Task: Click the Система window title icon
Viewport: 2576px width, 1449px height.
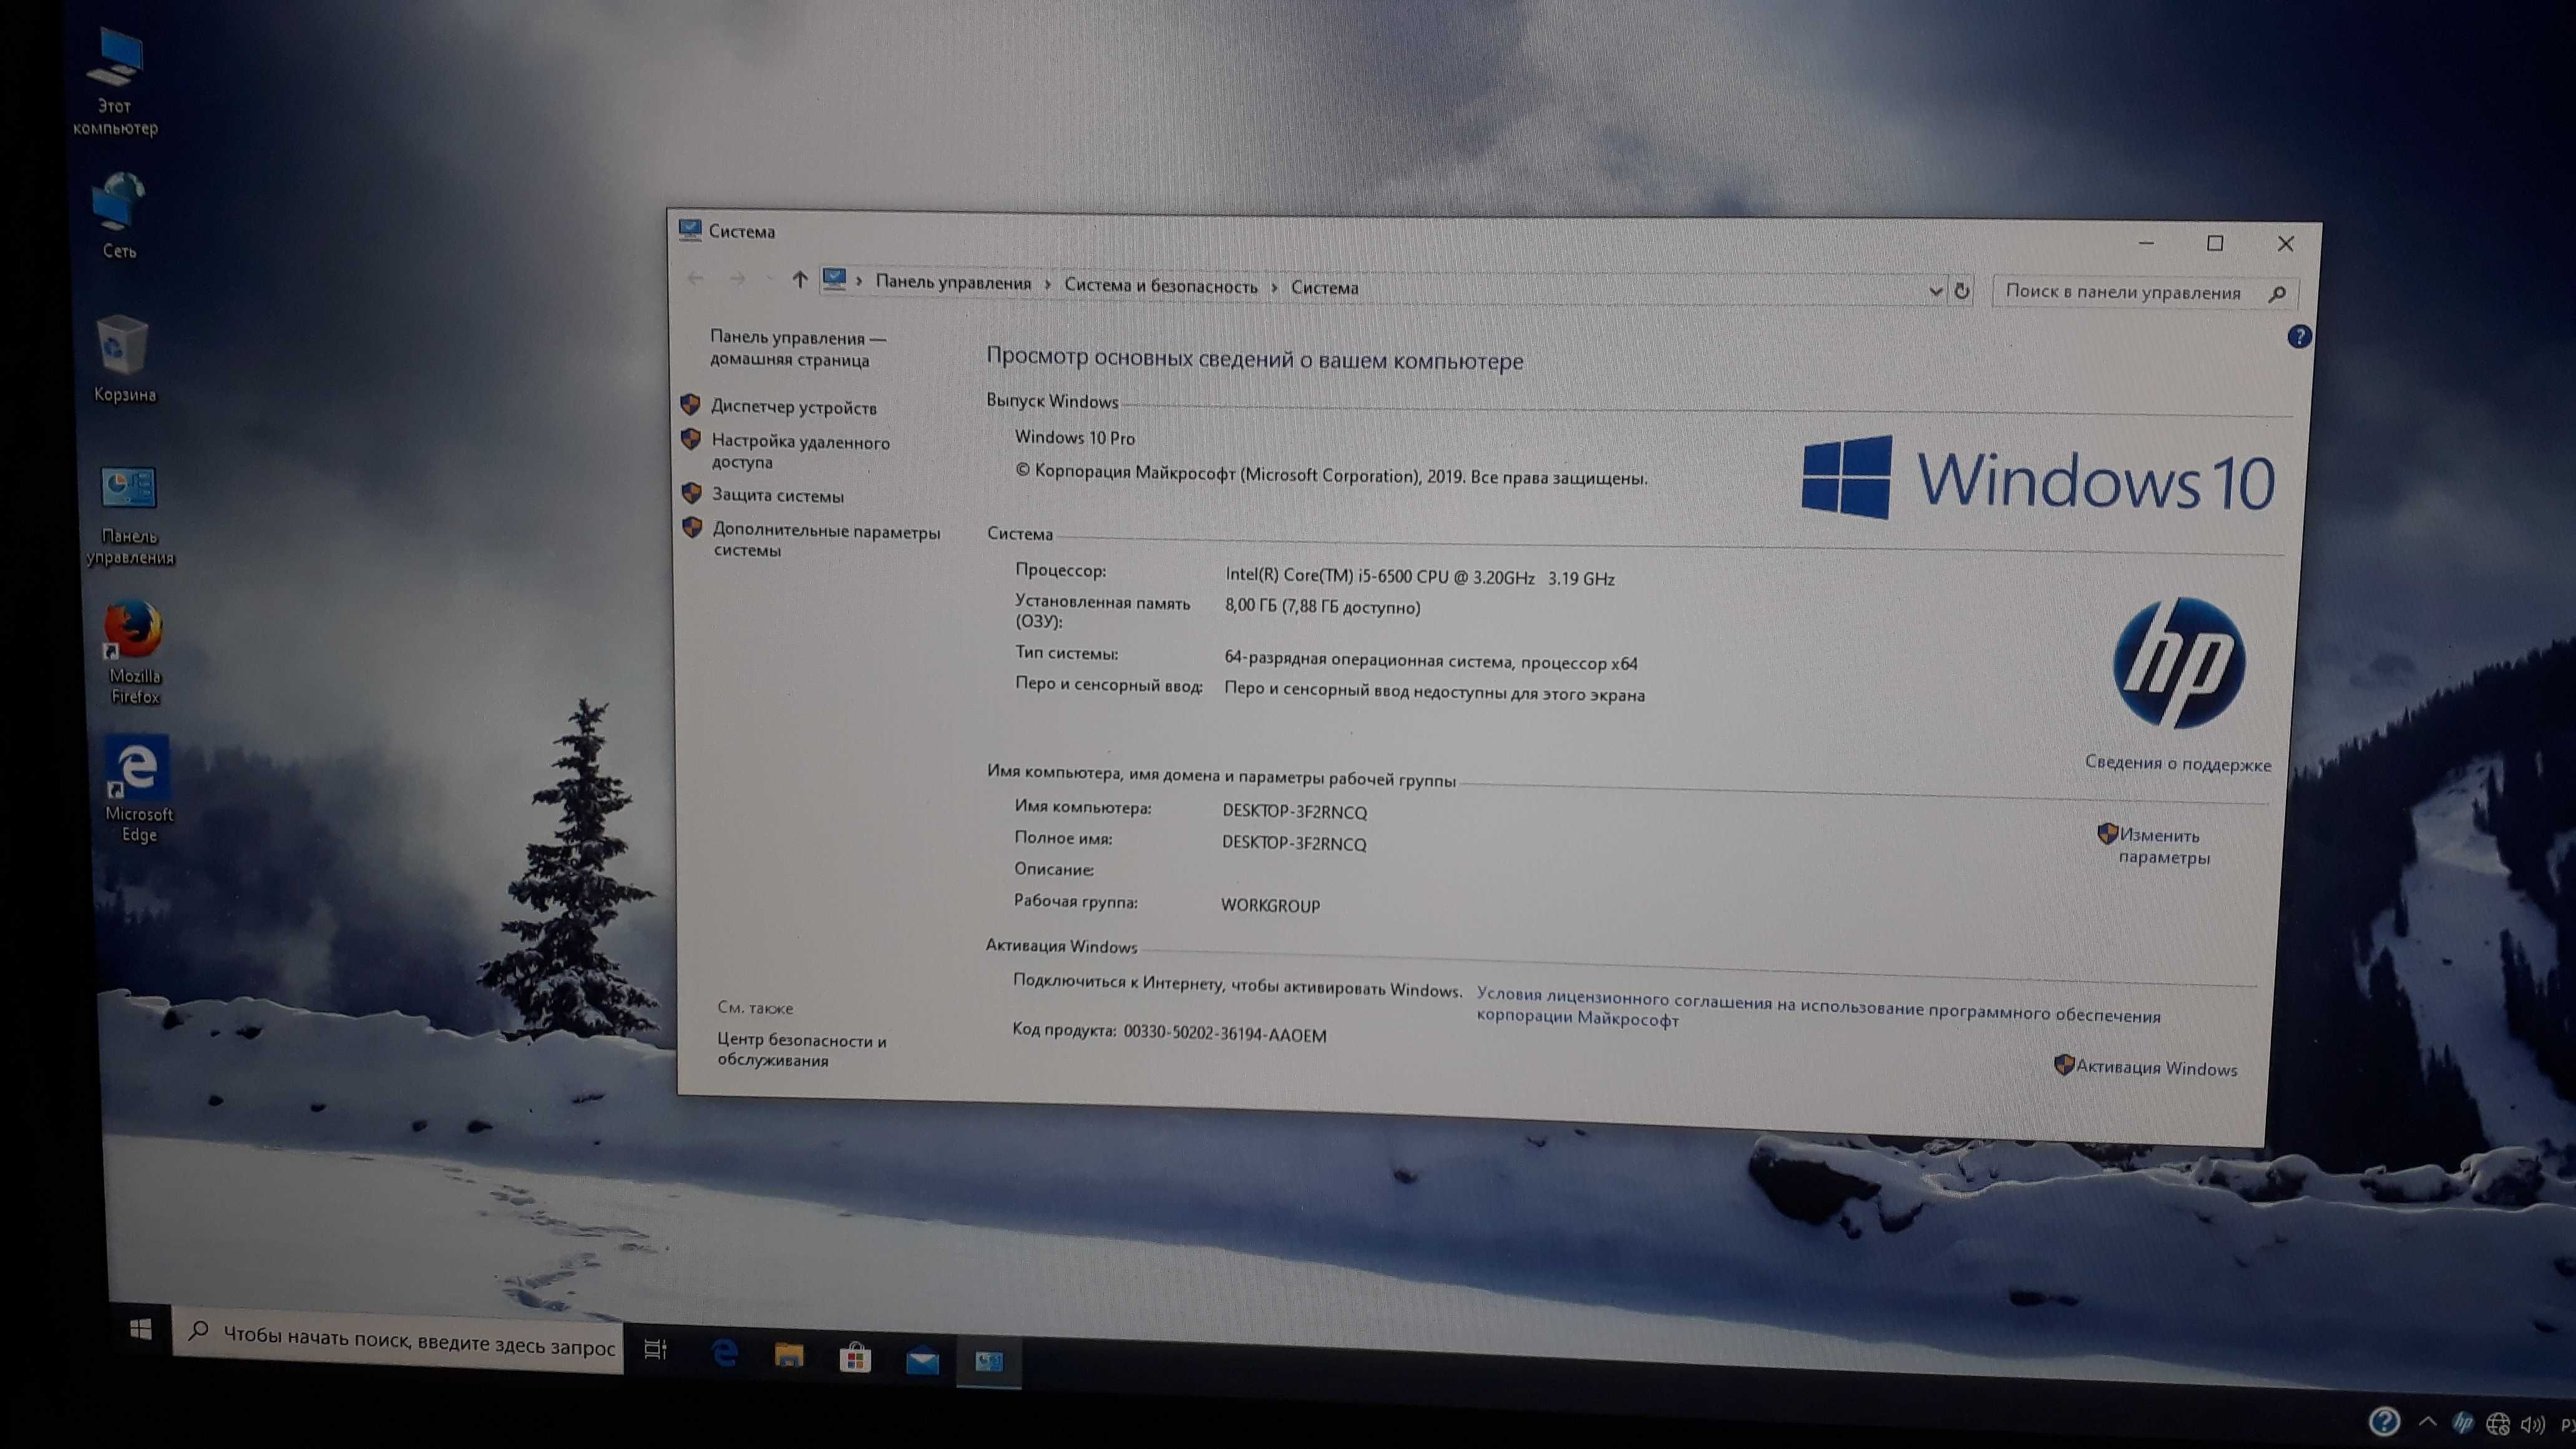Action: point(690,229)
